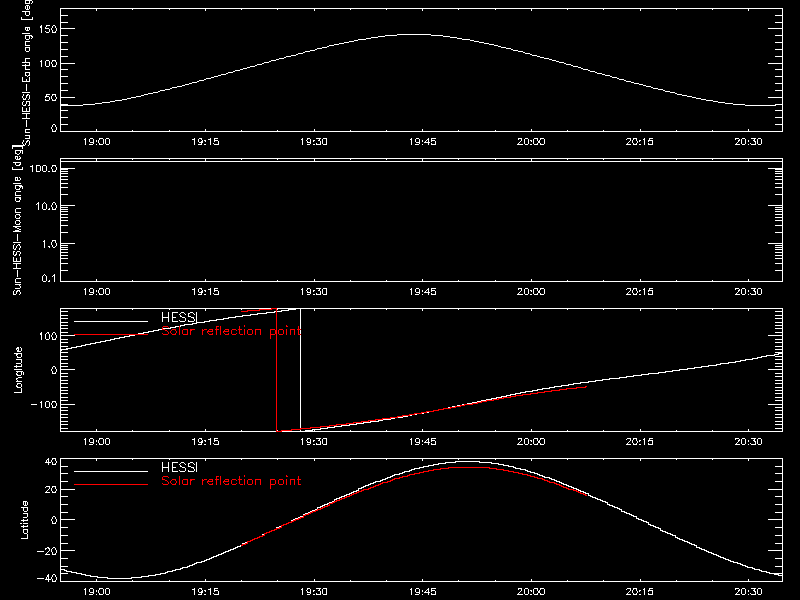Click the 0 tick label on Latitude axis
This screenshot has height=600, width=800.
(54, 520)
